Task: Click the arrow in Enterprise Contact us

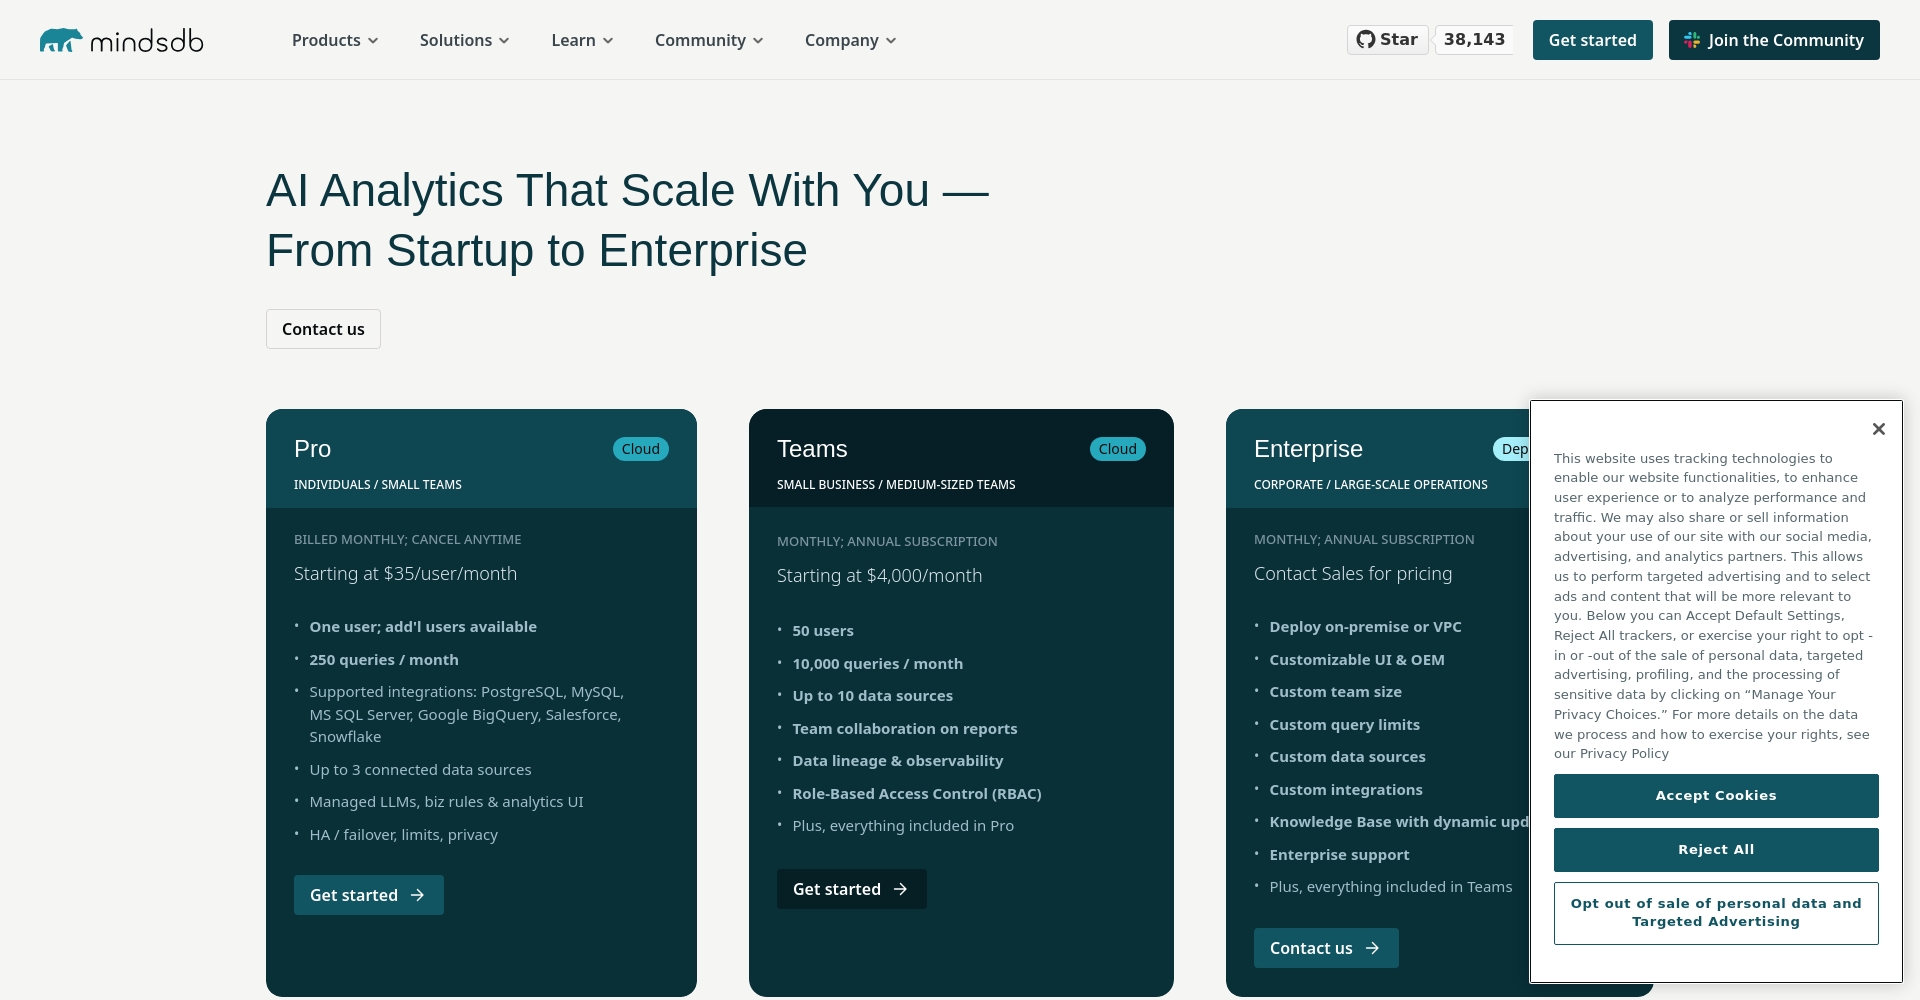Action: click(1373, 948)
